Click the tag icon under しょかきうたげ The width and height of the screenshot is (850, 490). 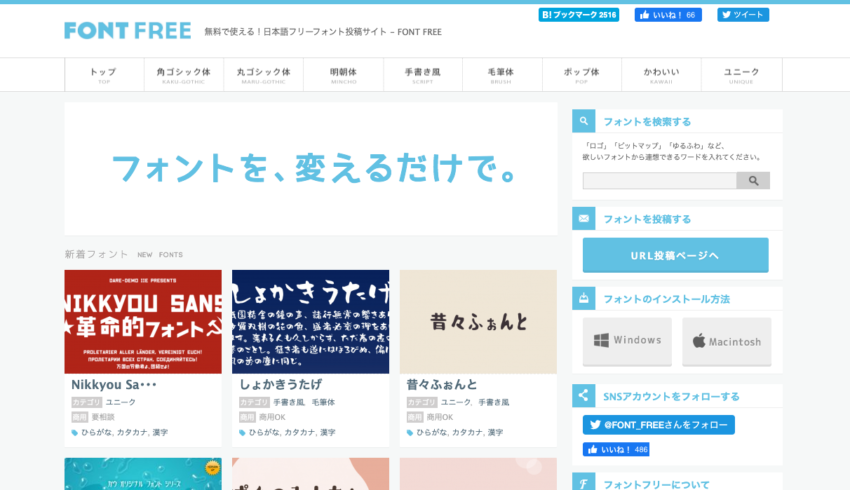coord(242,433)
